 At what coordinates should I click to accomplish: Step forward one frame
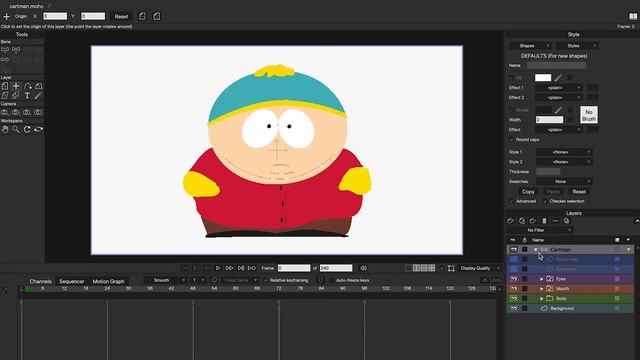[229, 268]
